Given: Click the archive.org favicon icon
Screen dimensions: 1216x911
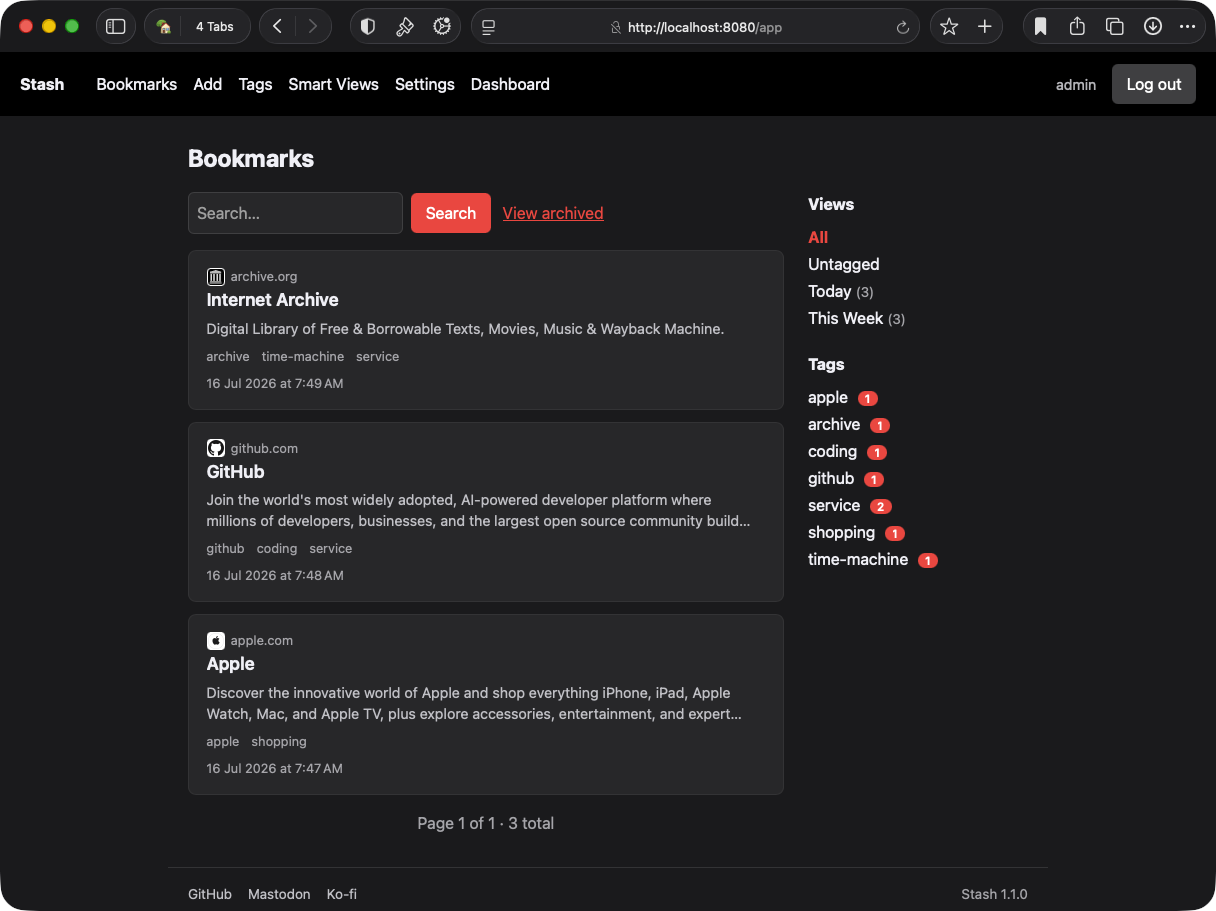Looking at the screenshot, I should [x=215, y=277].
